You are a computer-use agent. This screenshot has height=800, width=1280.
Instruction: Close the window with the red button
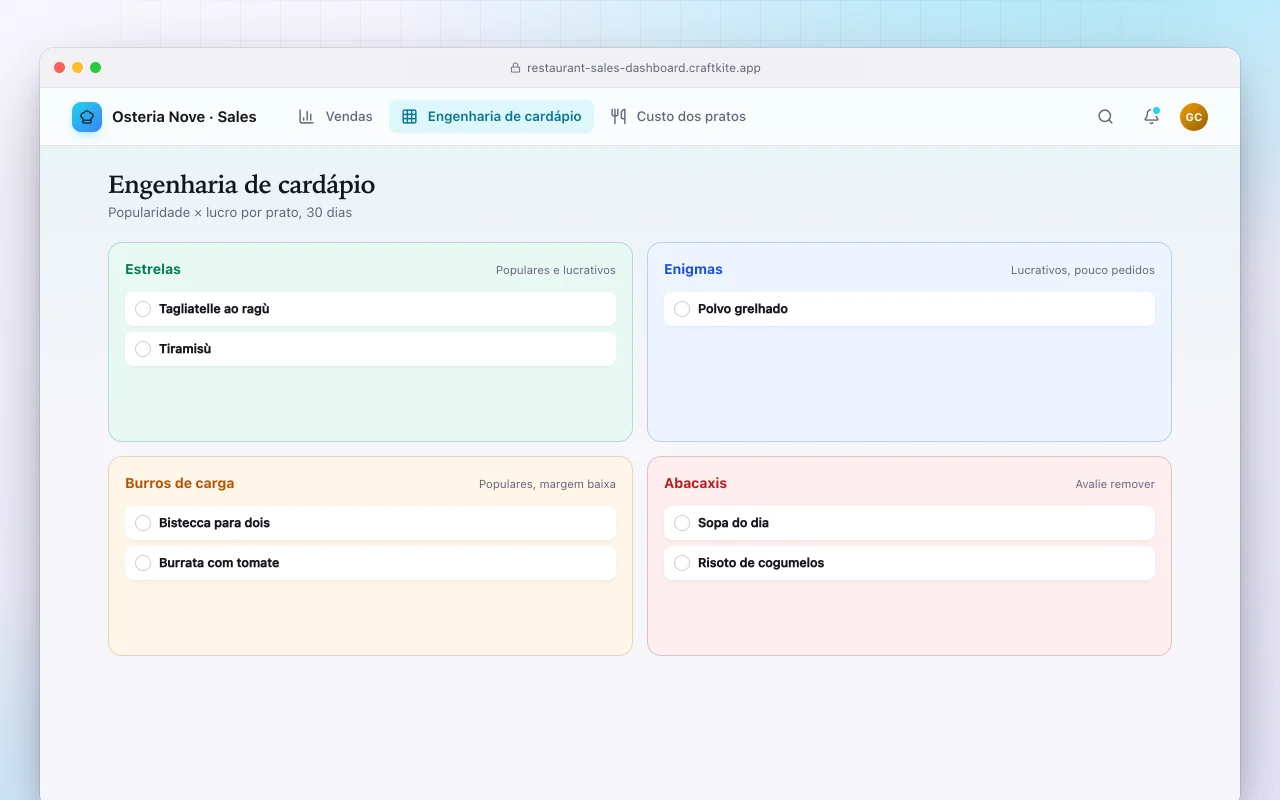(x=60, y=68)
